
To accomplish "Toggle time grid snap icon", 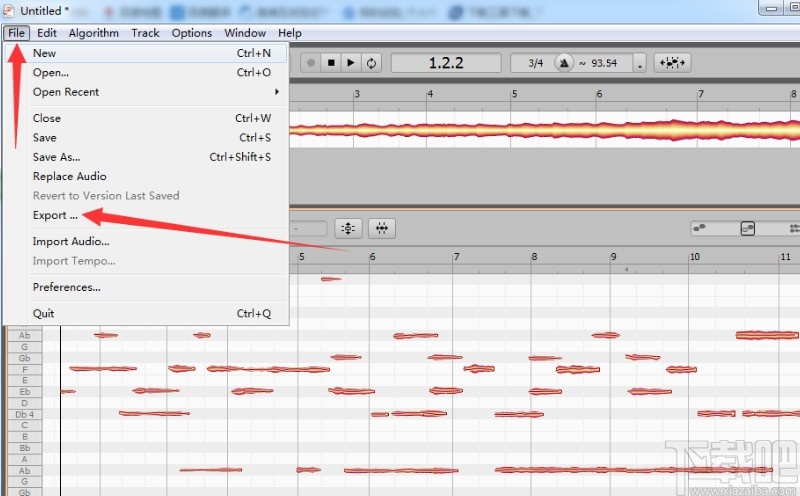I will tap(382, 229).
